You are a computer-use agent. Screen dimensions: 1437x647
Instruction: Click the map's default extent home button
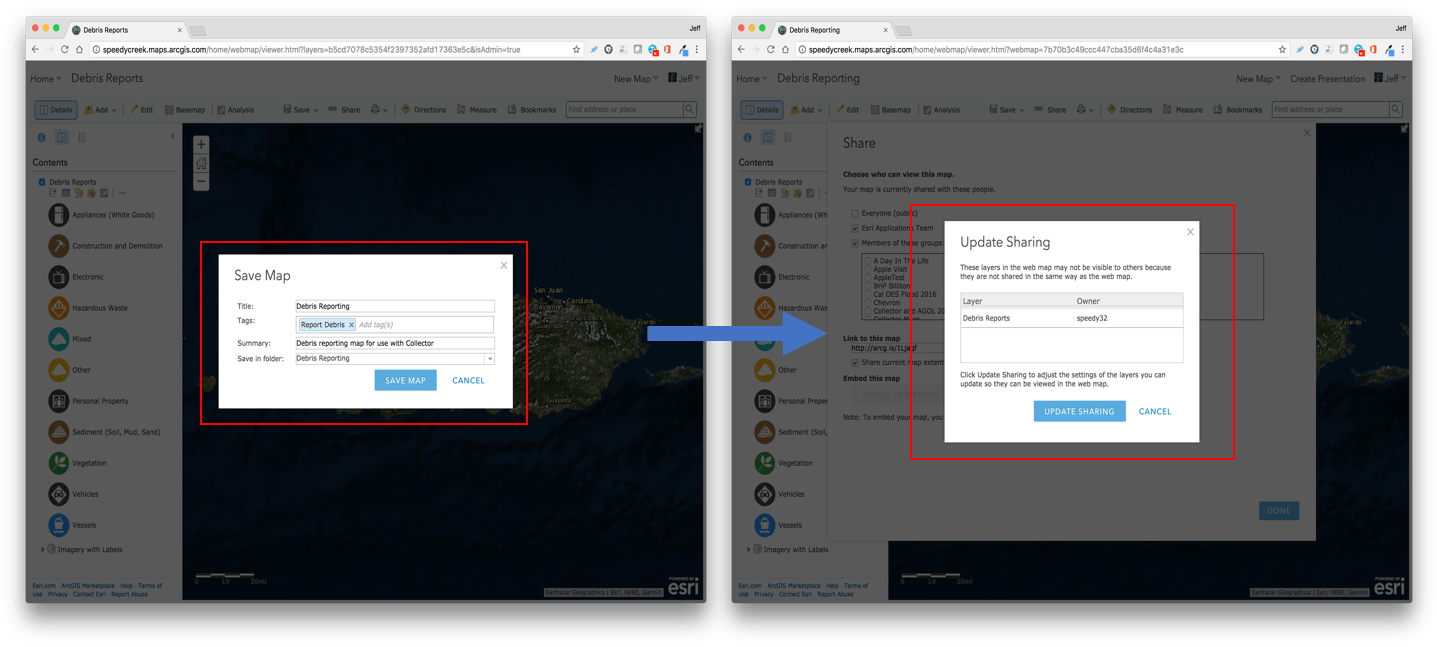[201, 163]
